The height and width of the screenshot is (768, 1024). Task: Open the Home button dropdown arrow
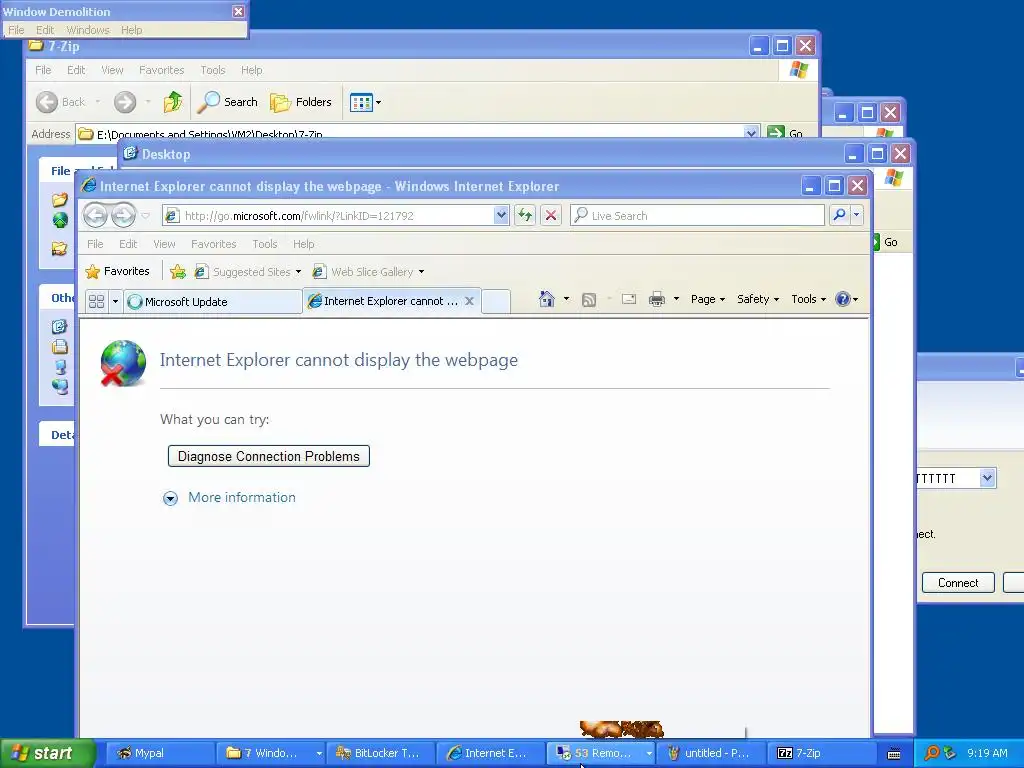(566, 299)
